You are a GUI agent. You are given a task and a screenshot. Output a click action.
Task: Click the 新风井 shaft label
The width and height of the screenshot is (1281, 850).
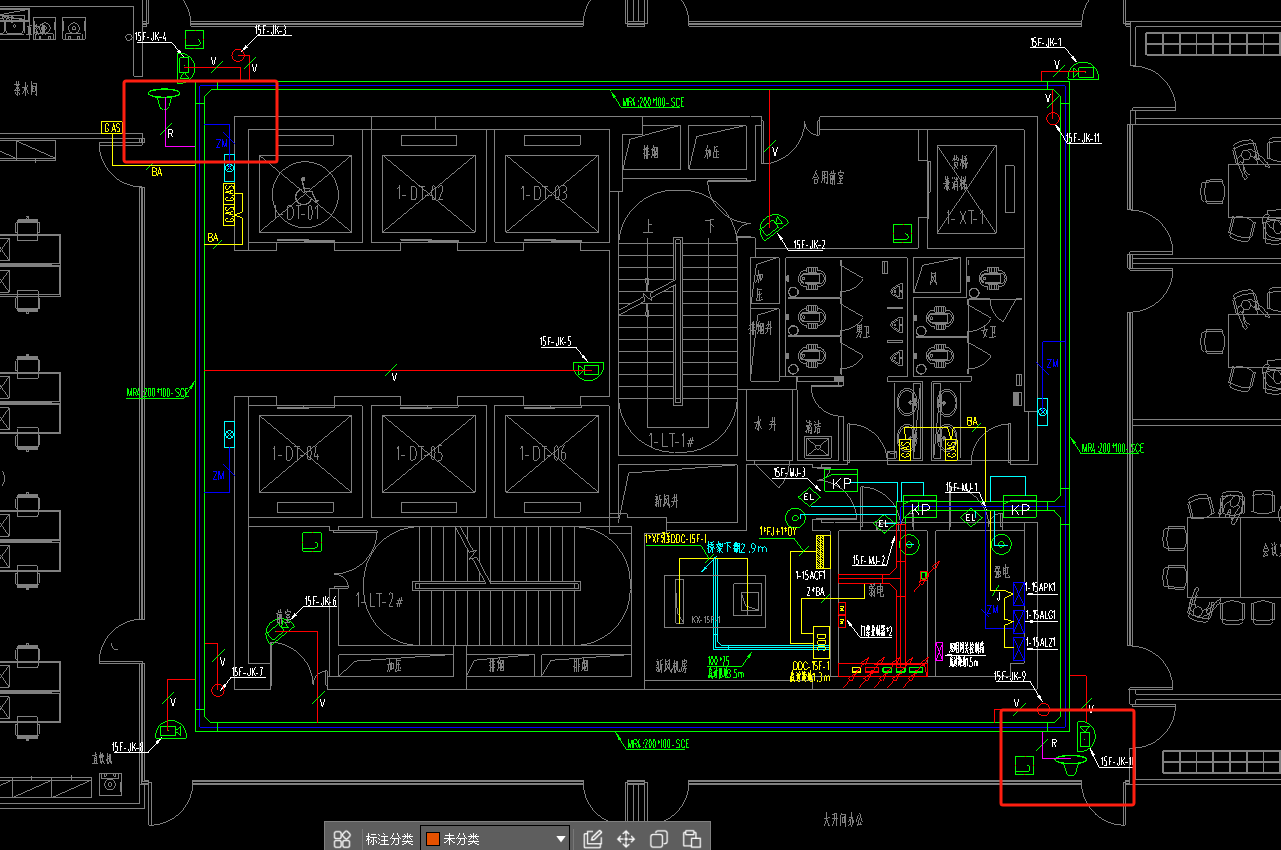667,500
